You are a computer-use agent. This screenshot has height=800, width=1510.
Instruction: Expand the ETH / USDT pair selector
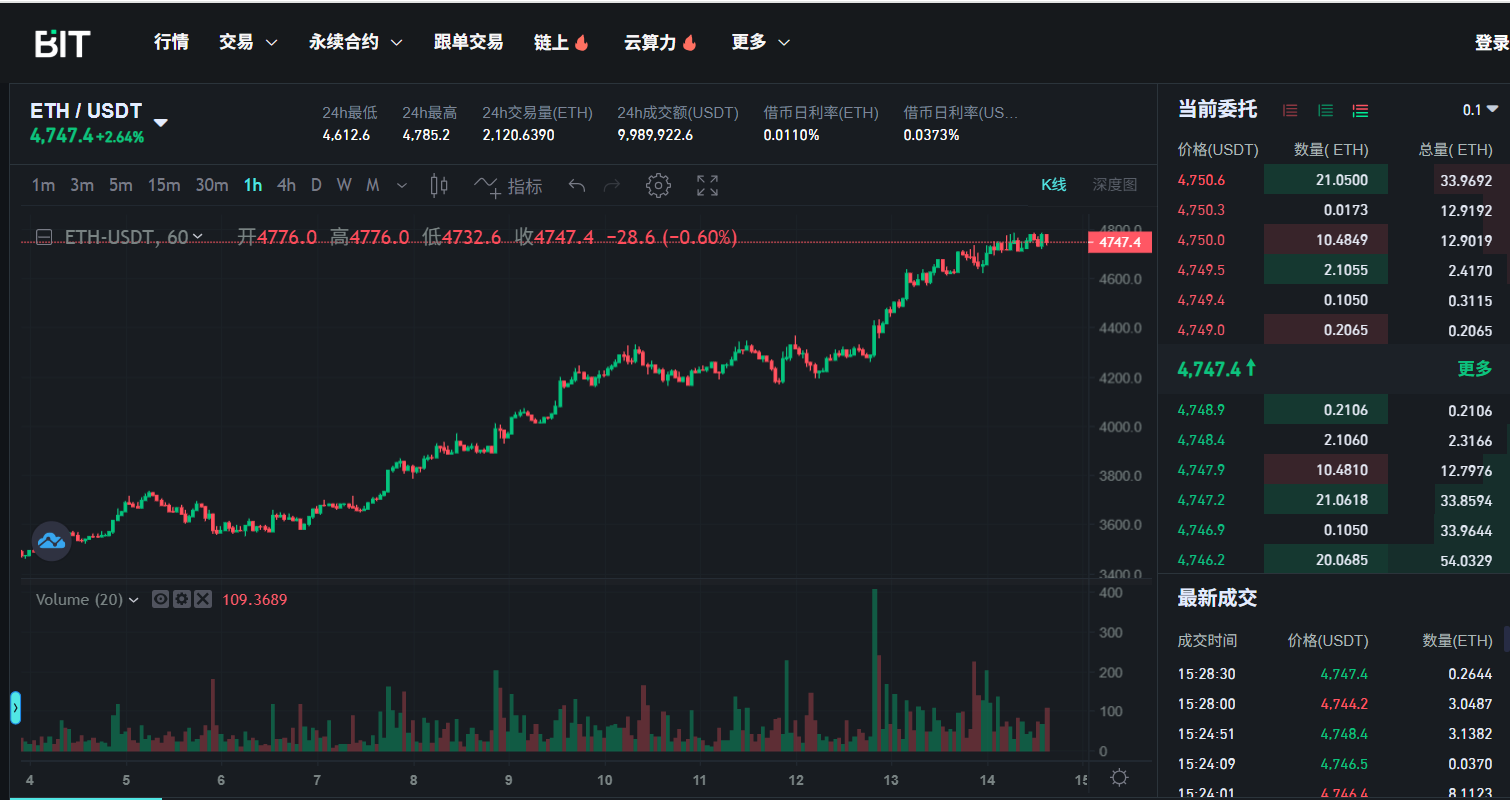point(160,123)
